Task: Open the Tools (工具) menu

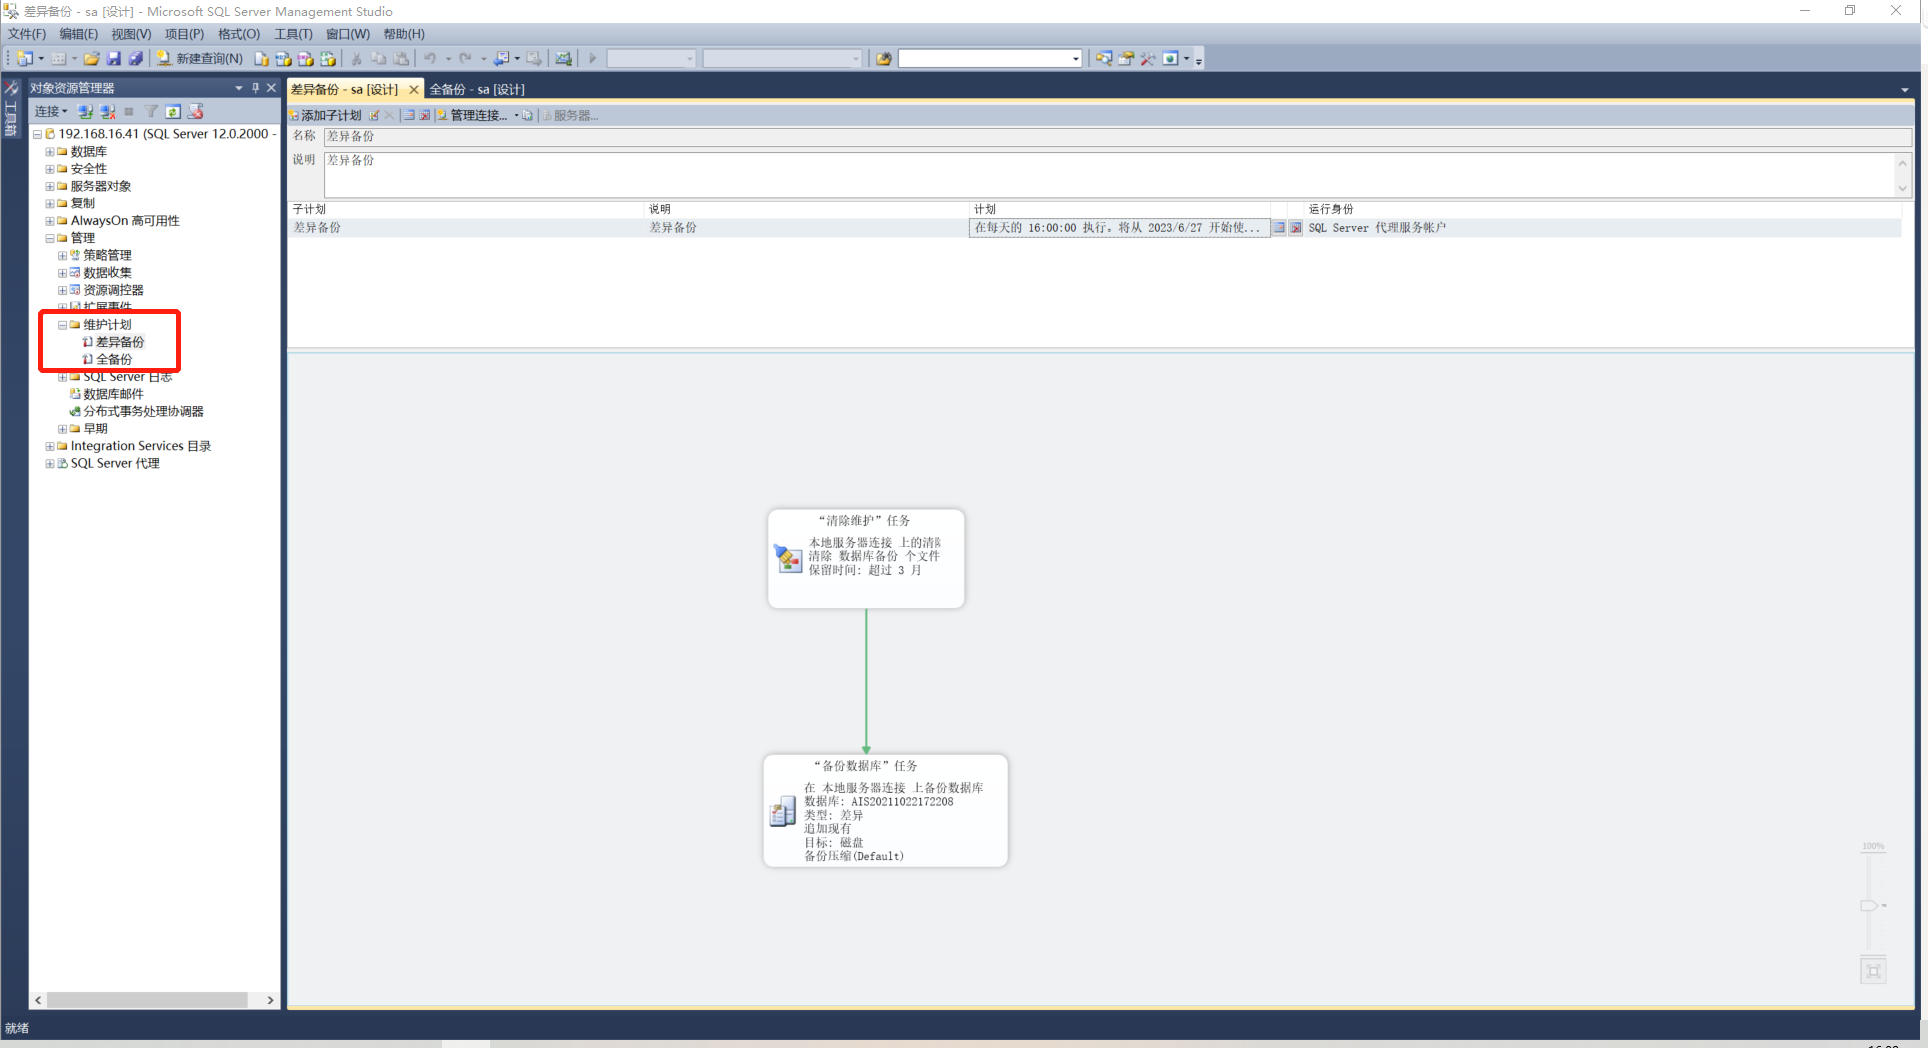Action: click(293, 34)
